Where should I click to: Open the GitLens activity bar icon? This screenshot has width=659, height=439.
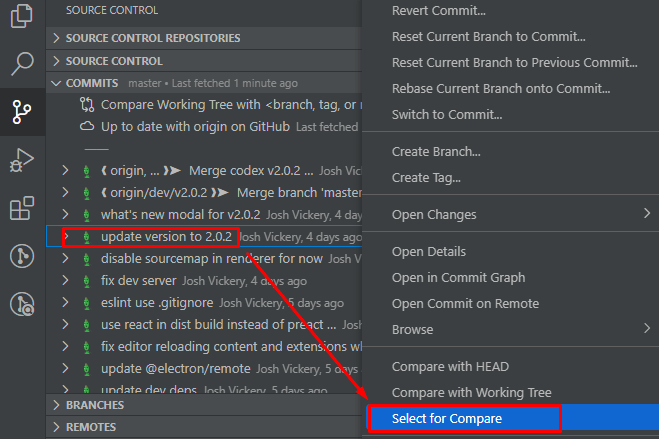(22, 256)
